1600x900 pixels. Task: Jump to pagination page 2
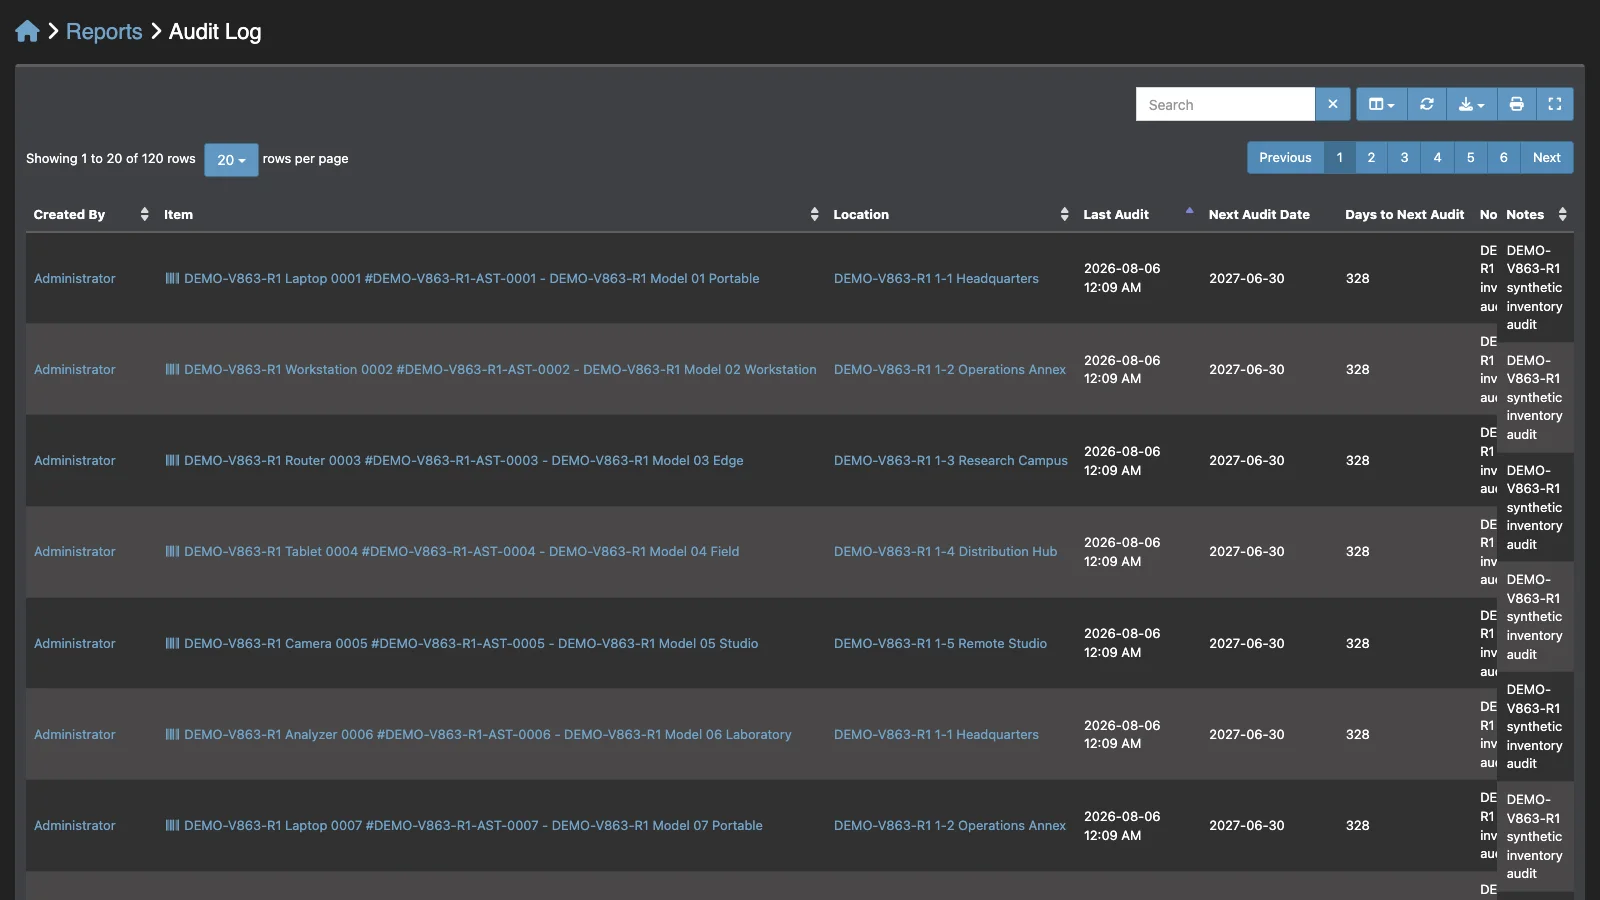(1371, 158)
